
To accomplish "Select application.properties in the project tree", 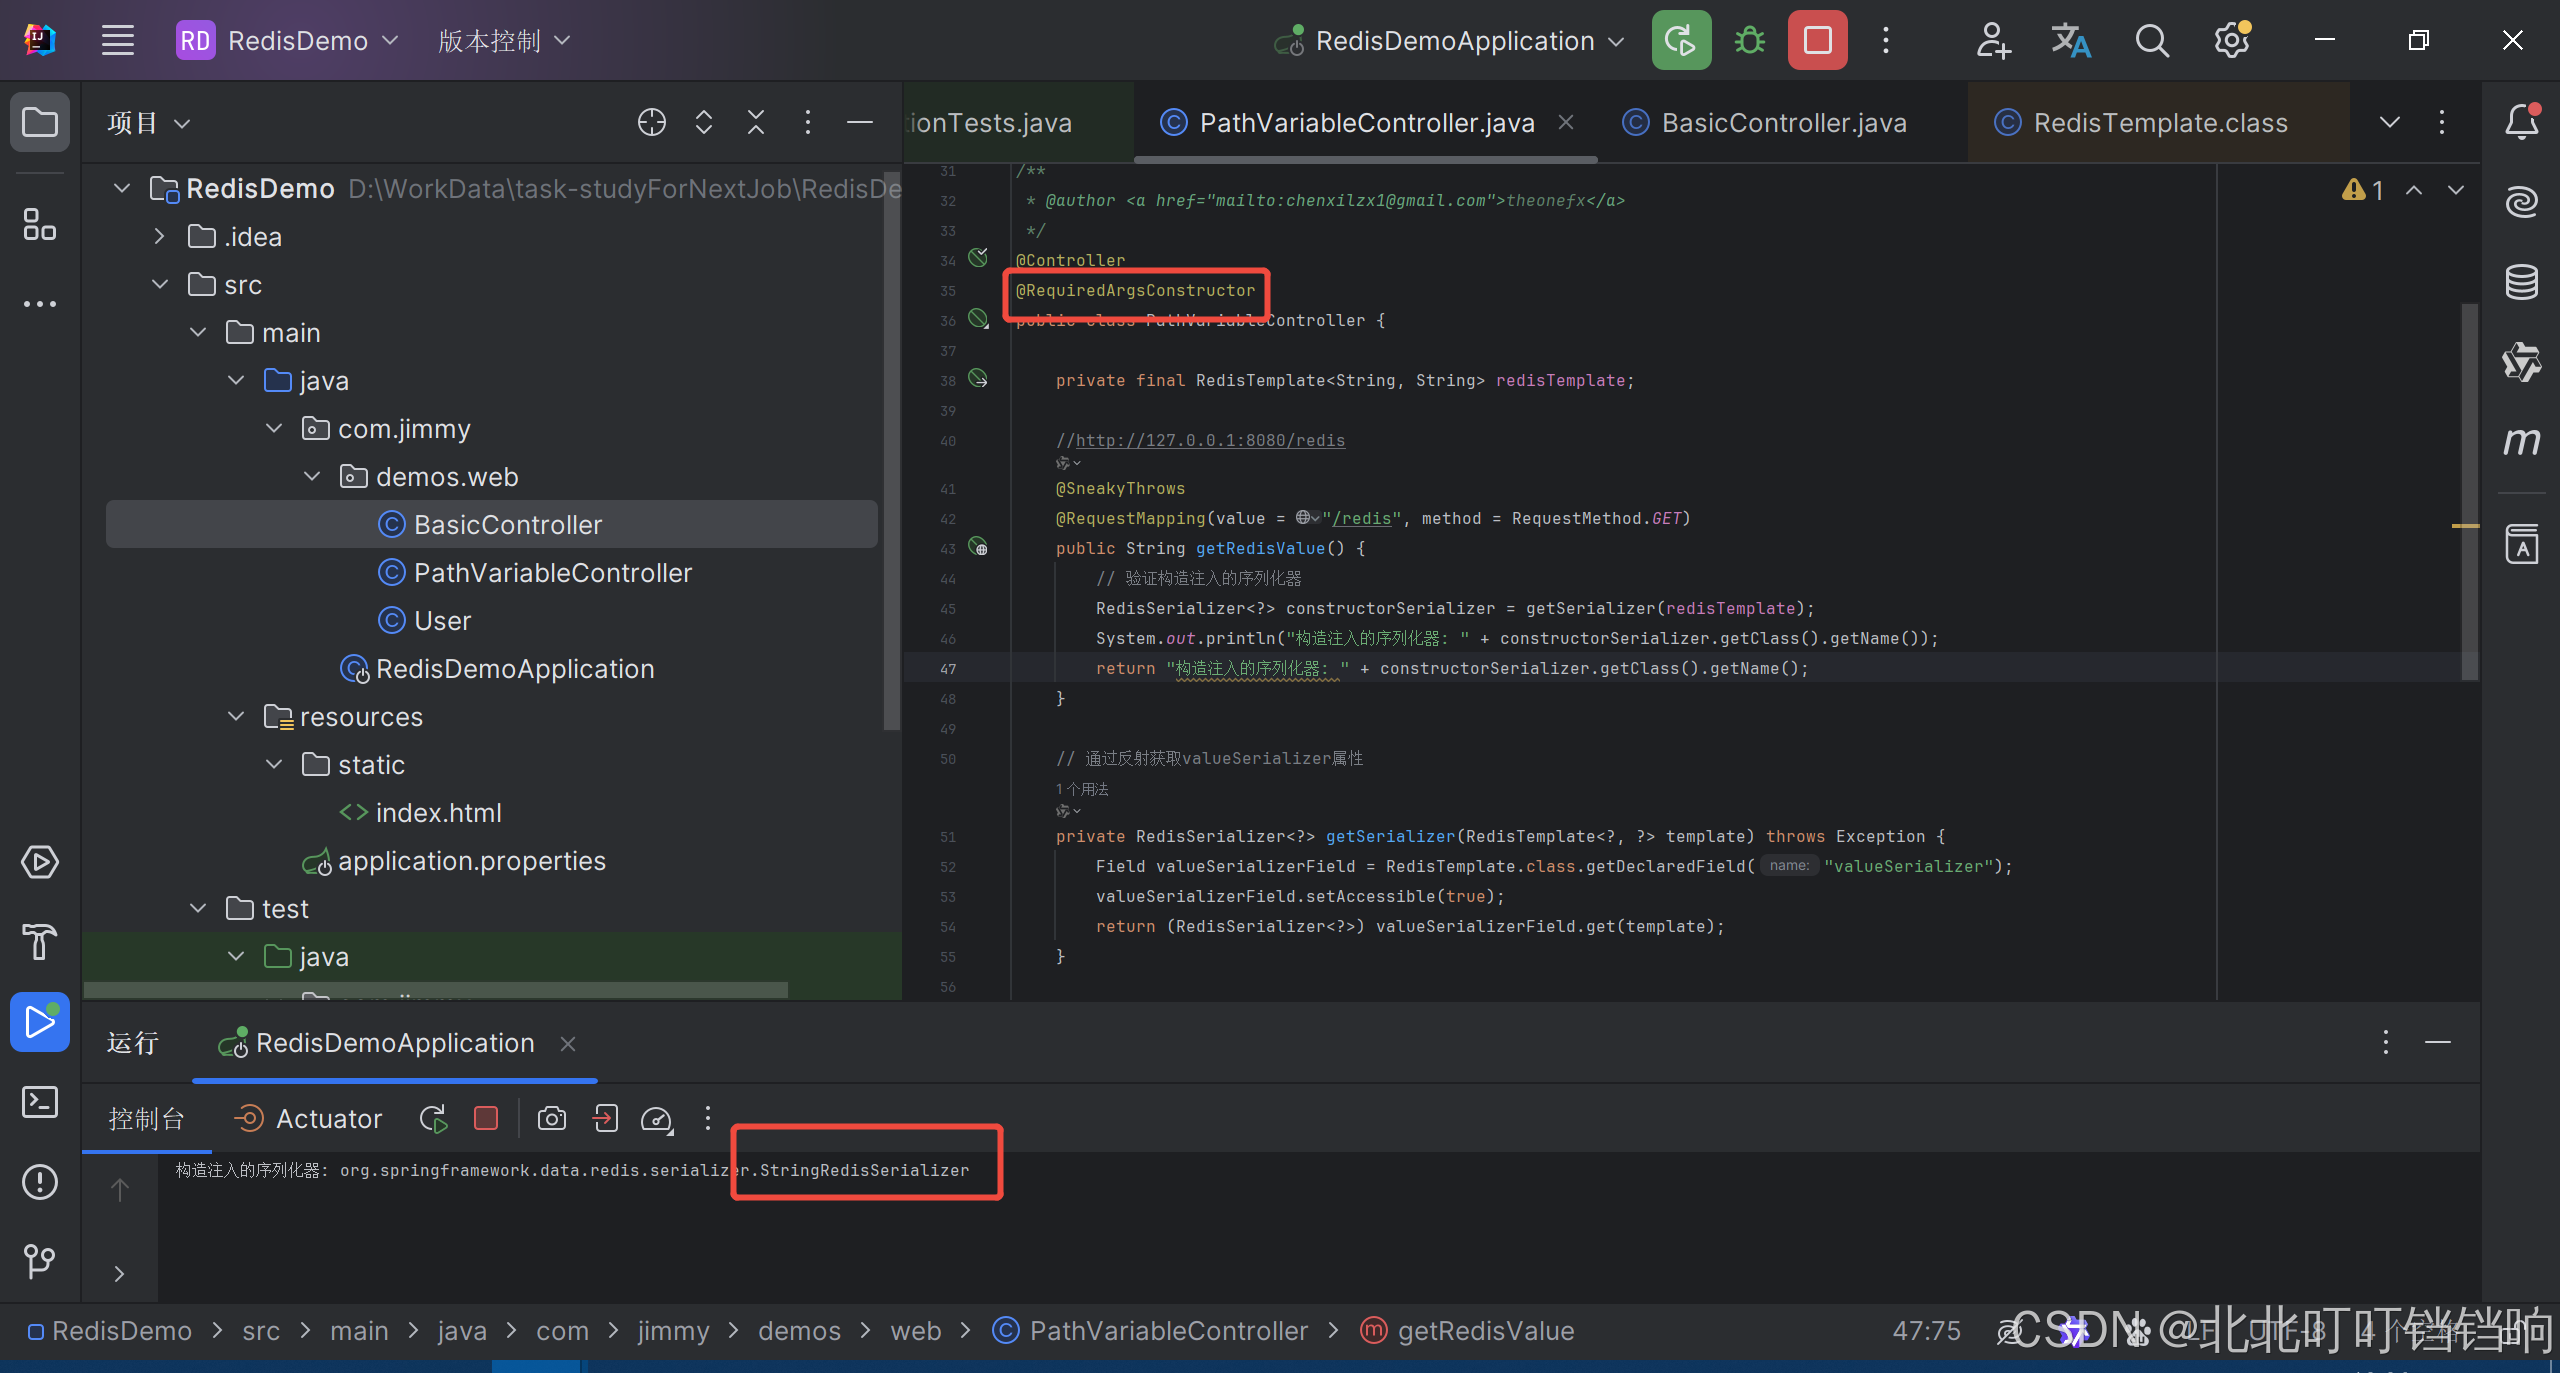I will coord(471,861).
